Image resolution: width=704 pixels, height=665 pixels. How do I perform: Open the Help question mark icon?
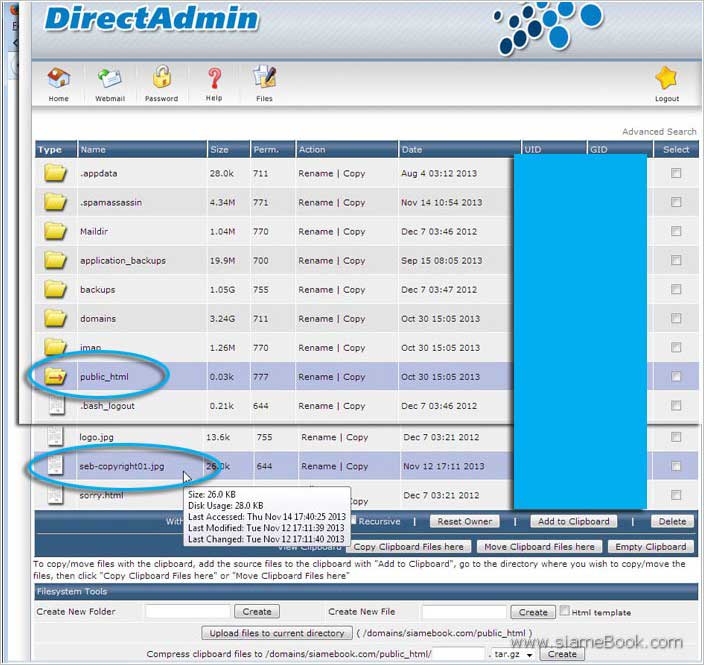pyautogui.click(x=214, y=78)
